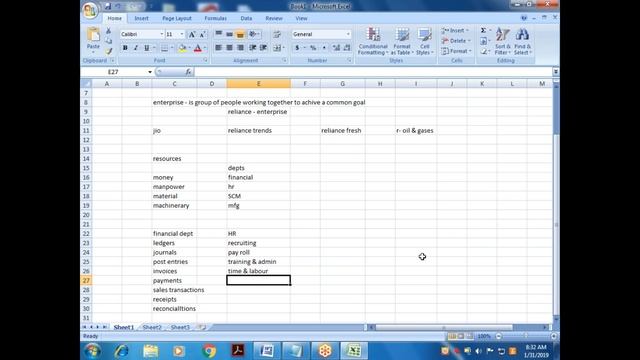Toggle Wrap Text
This screenshot has height=360, width=640.
click(x=277, y=34)
